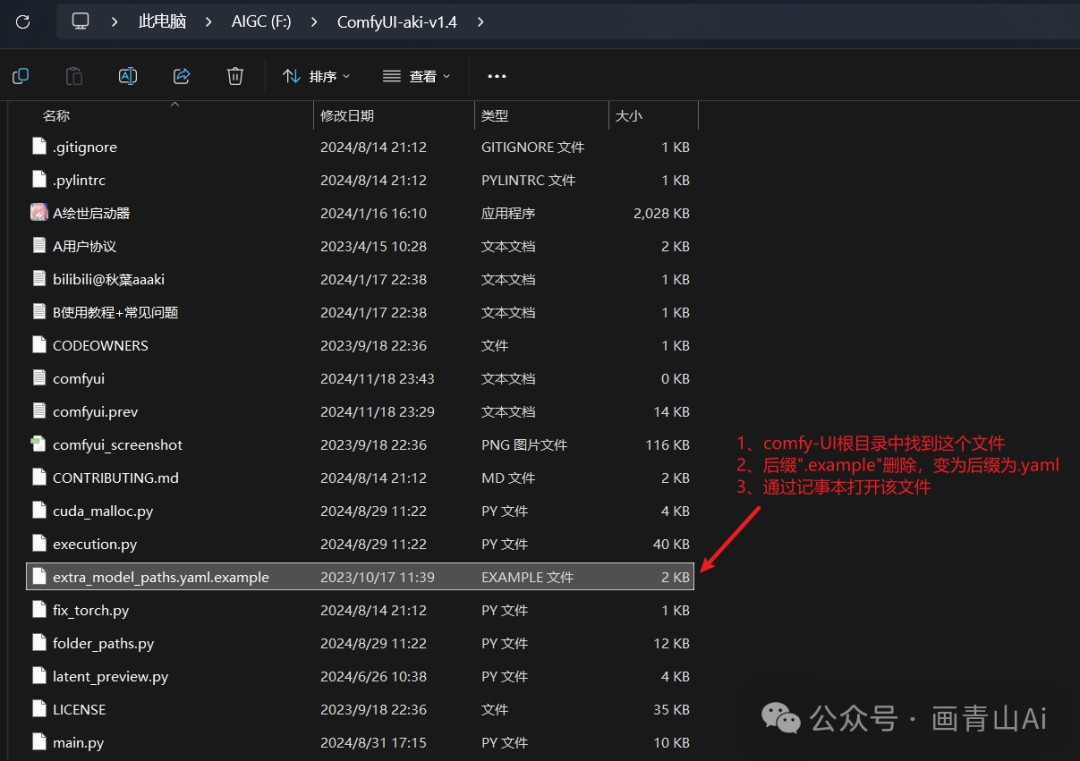
Task: Select the file name main.py
Action: pyautogui.click(x=78, y=742)
